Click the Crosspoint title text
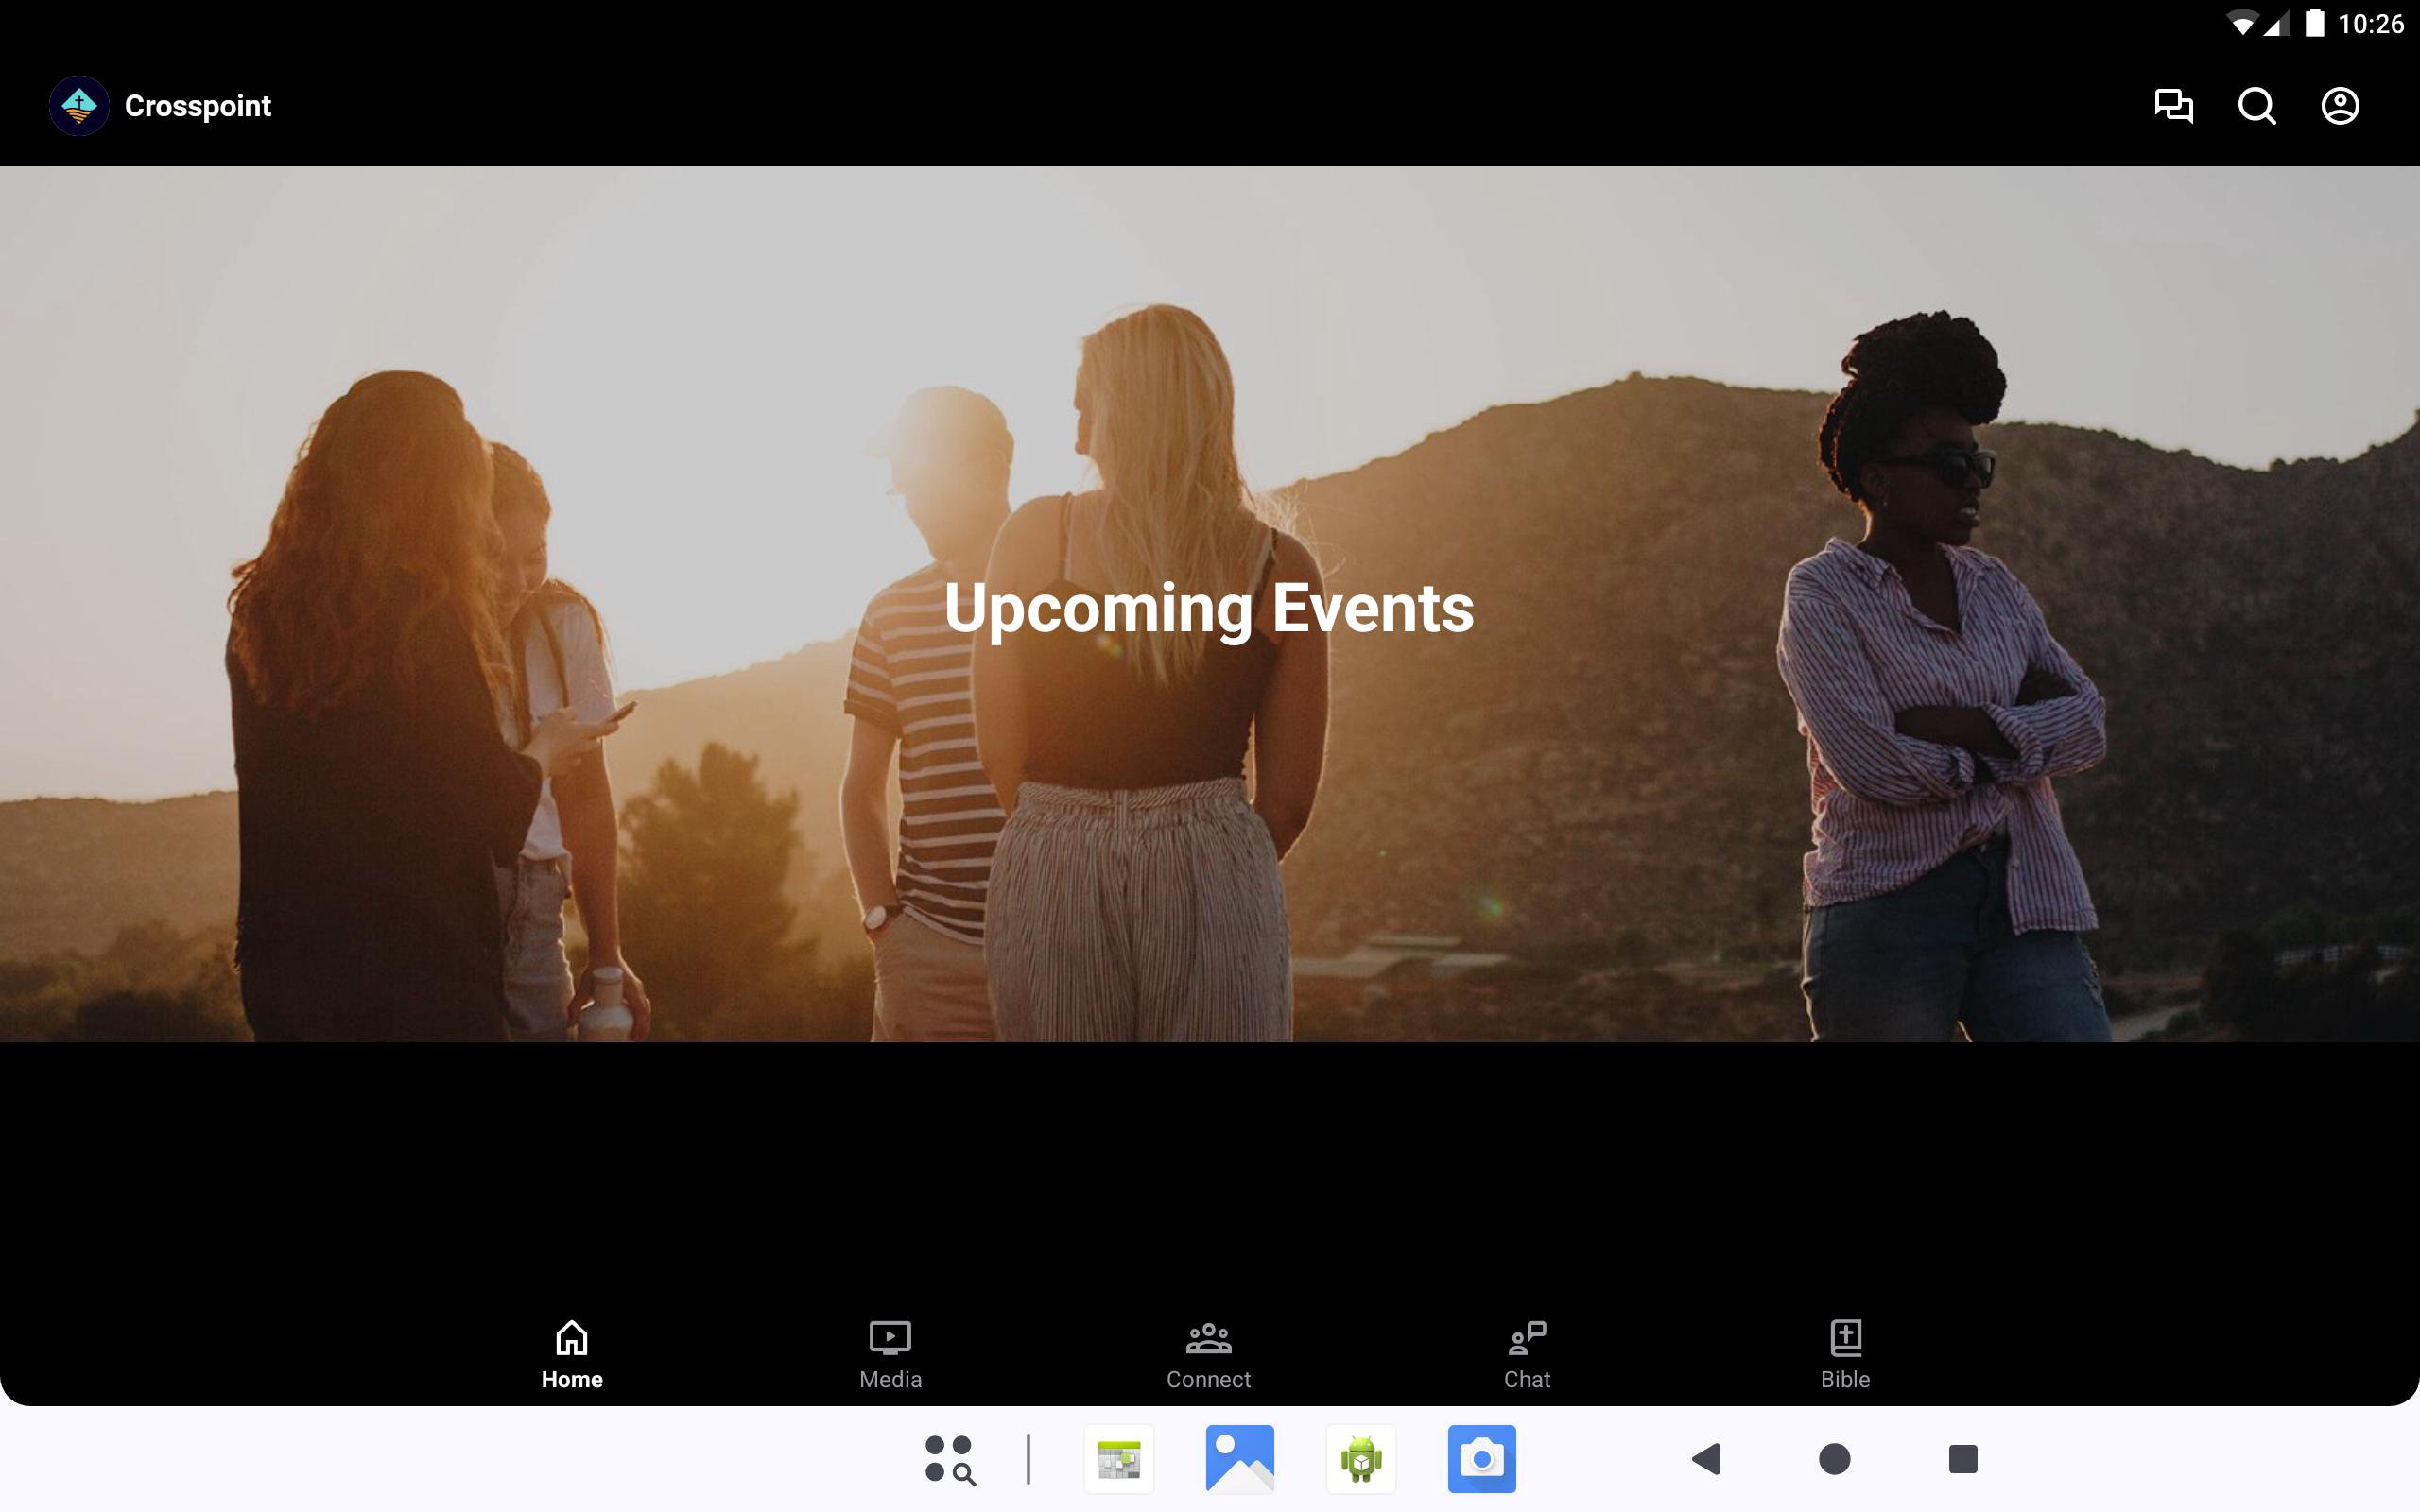The image size is (2420, 1512). pos(198,106)
